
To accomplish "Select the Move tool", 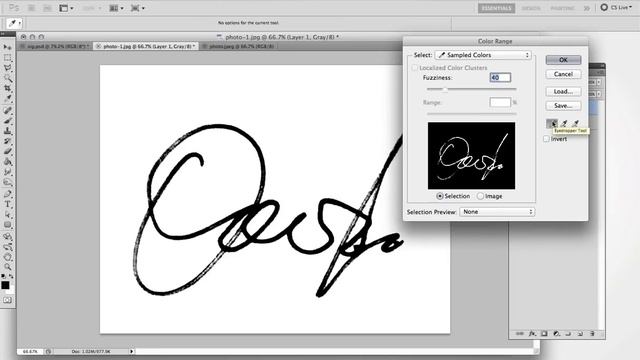I will point(7,47).
